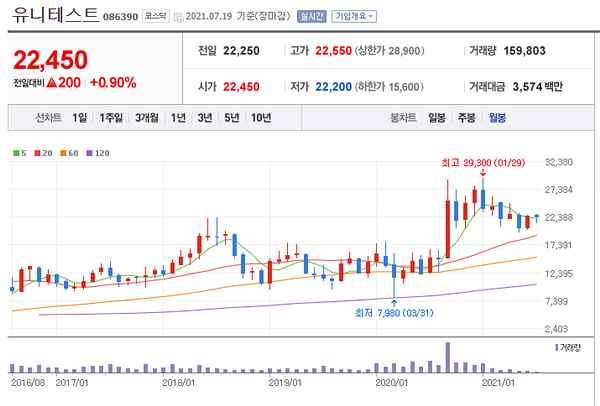This screenshot has height=406, width=600.
Task: Select the 1일 line chart tab
Action: (x=80, y=117)
